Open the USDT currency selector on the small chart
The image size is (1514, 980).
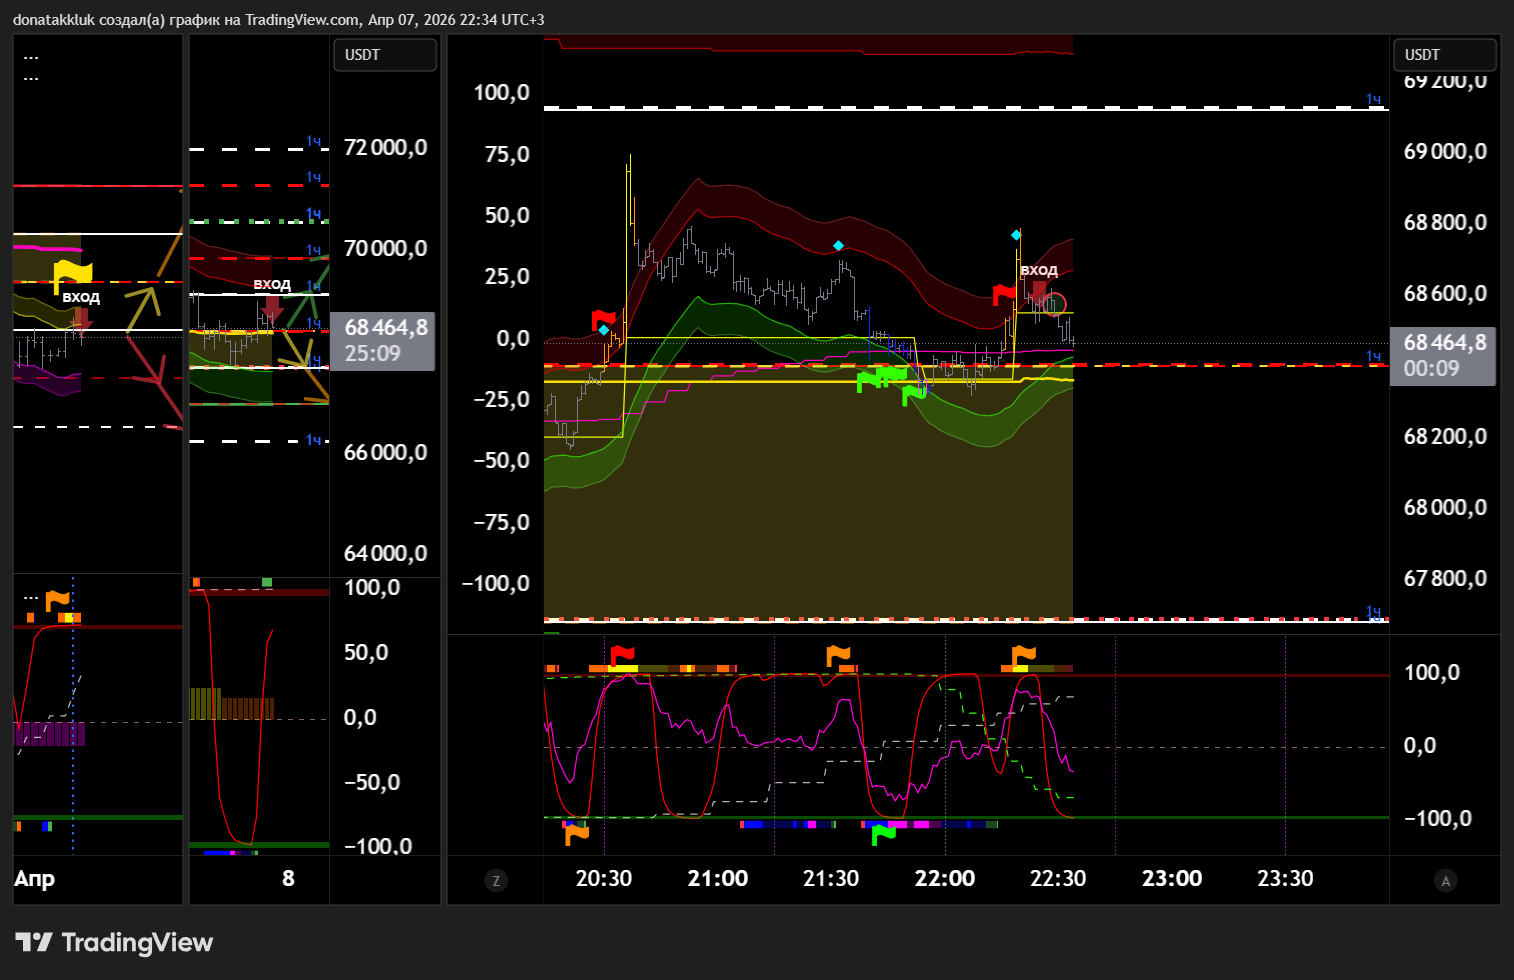(384, 55)
